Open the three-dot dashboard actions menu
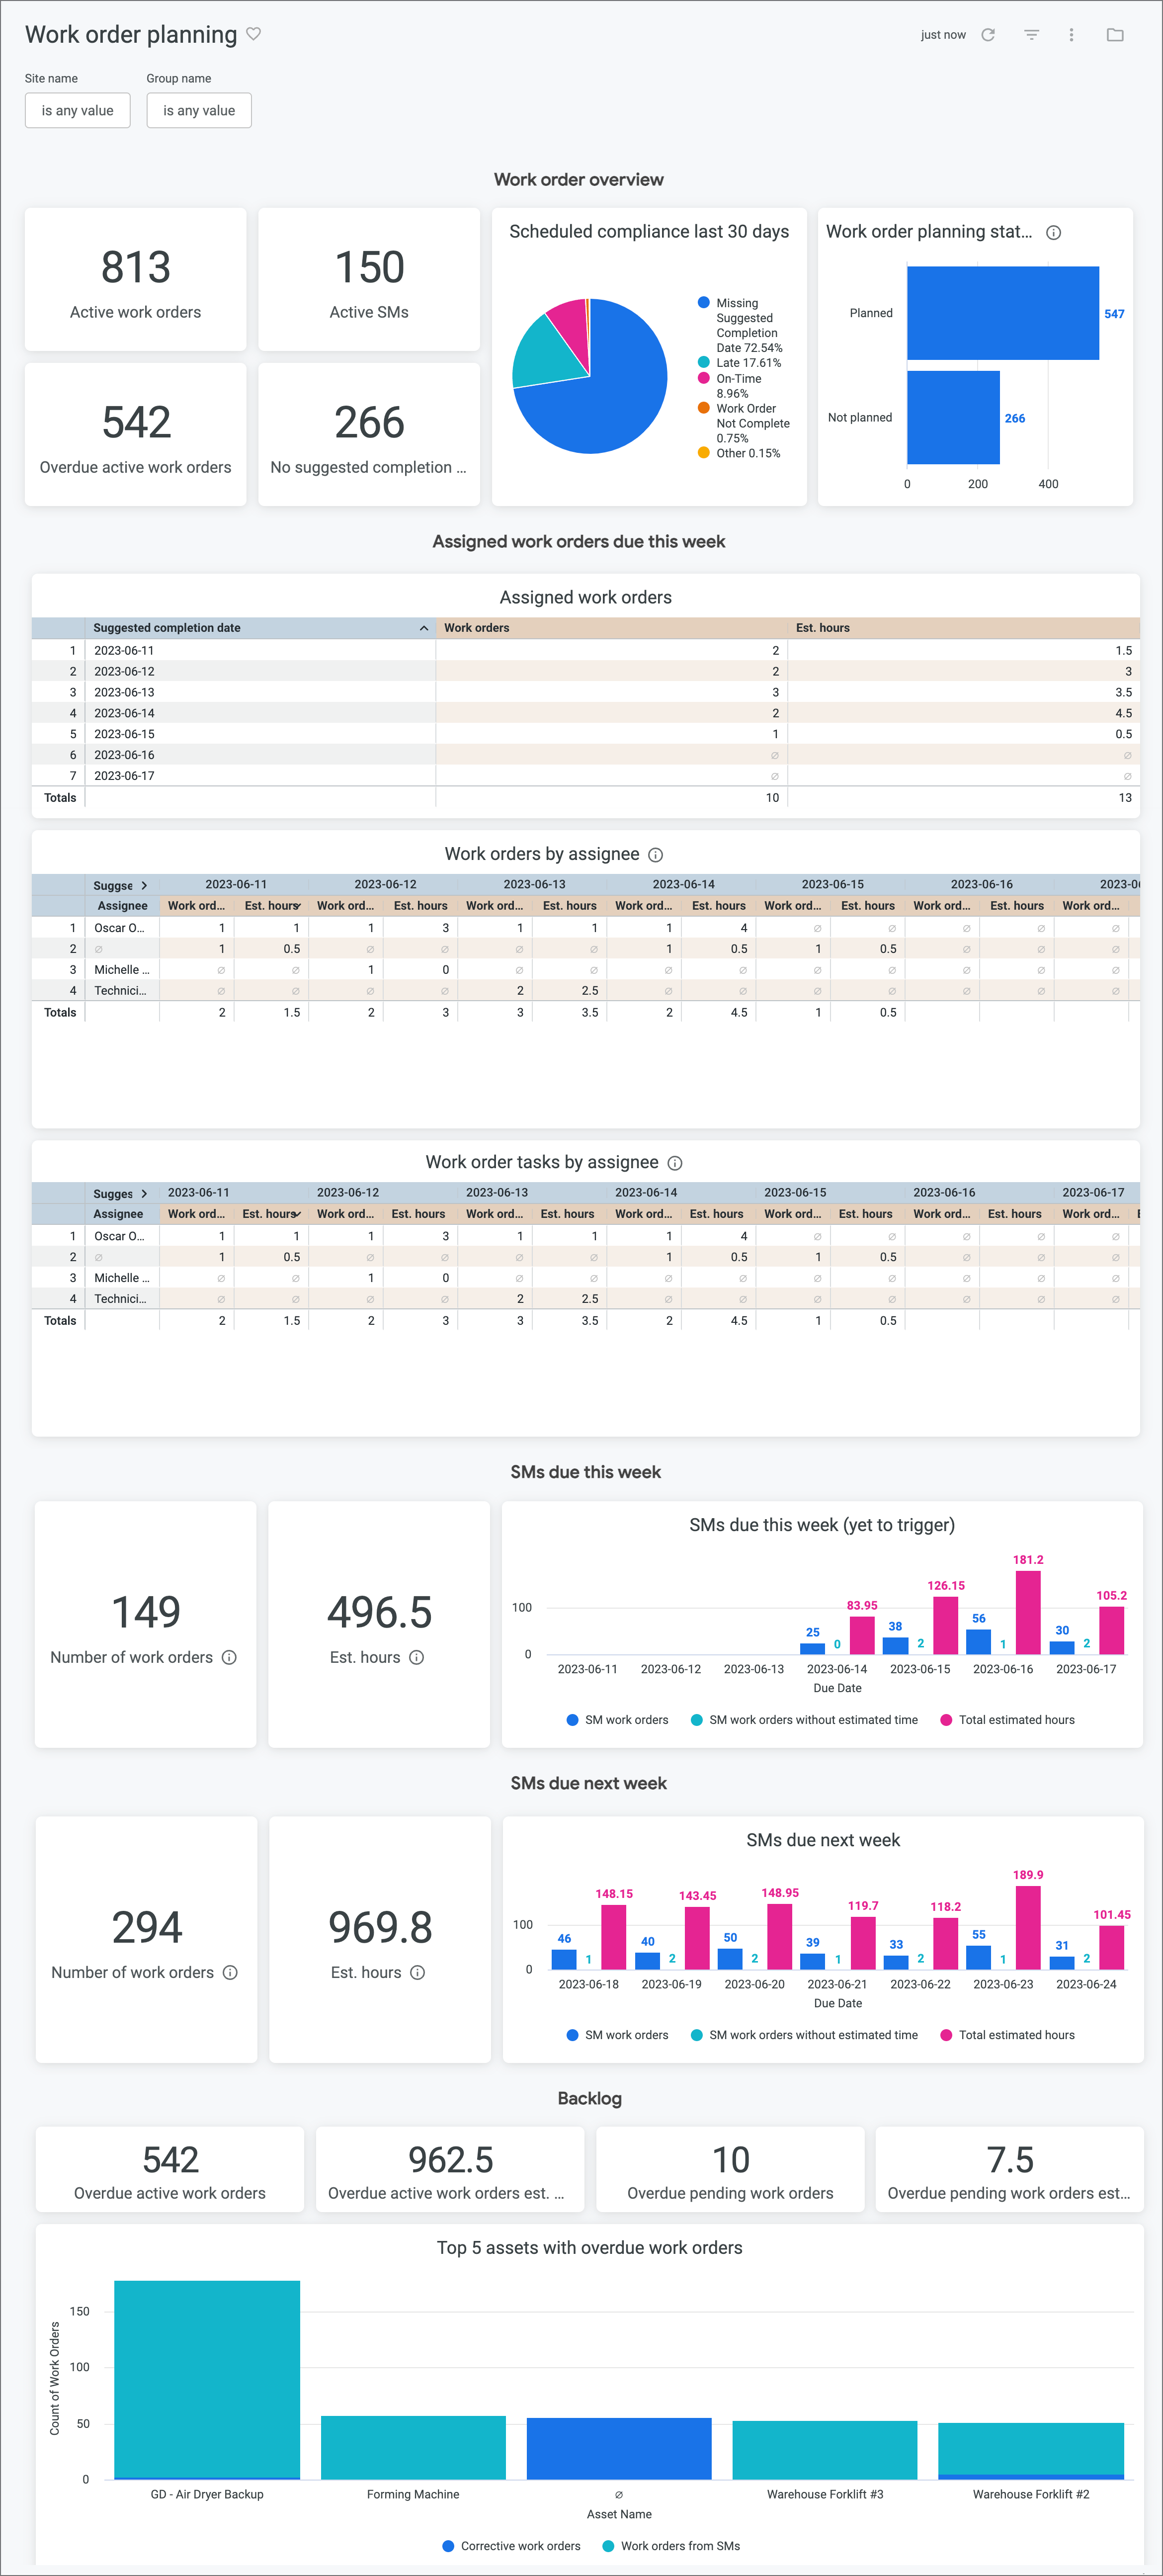Screen dimensions: 1163x2576 tap(1071, 35)
